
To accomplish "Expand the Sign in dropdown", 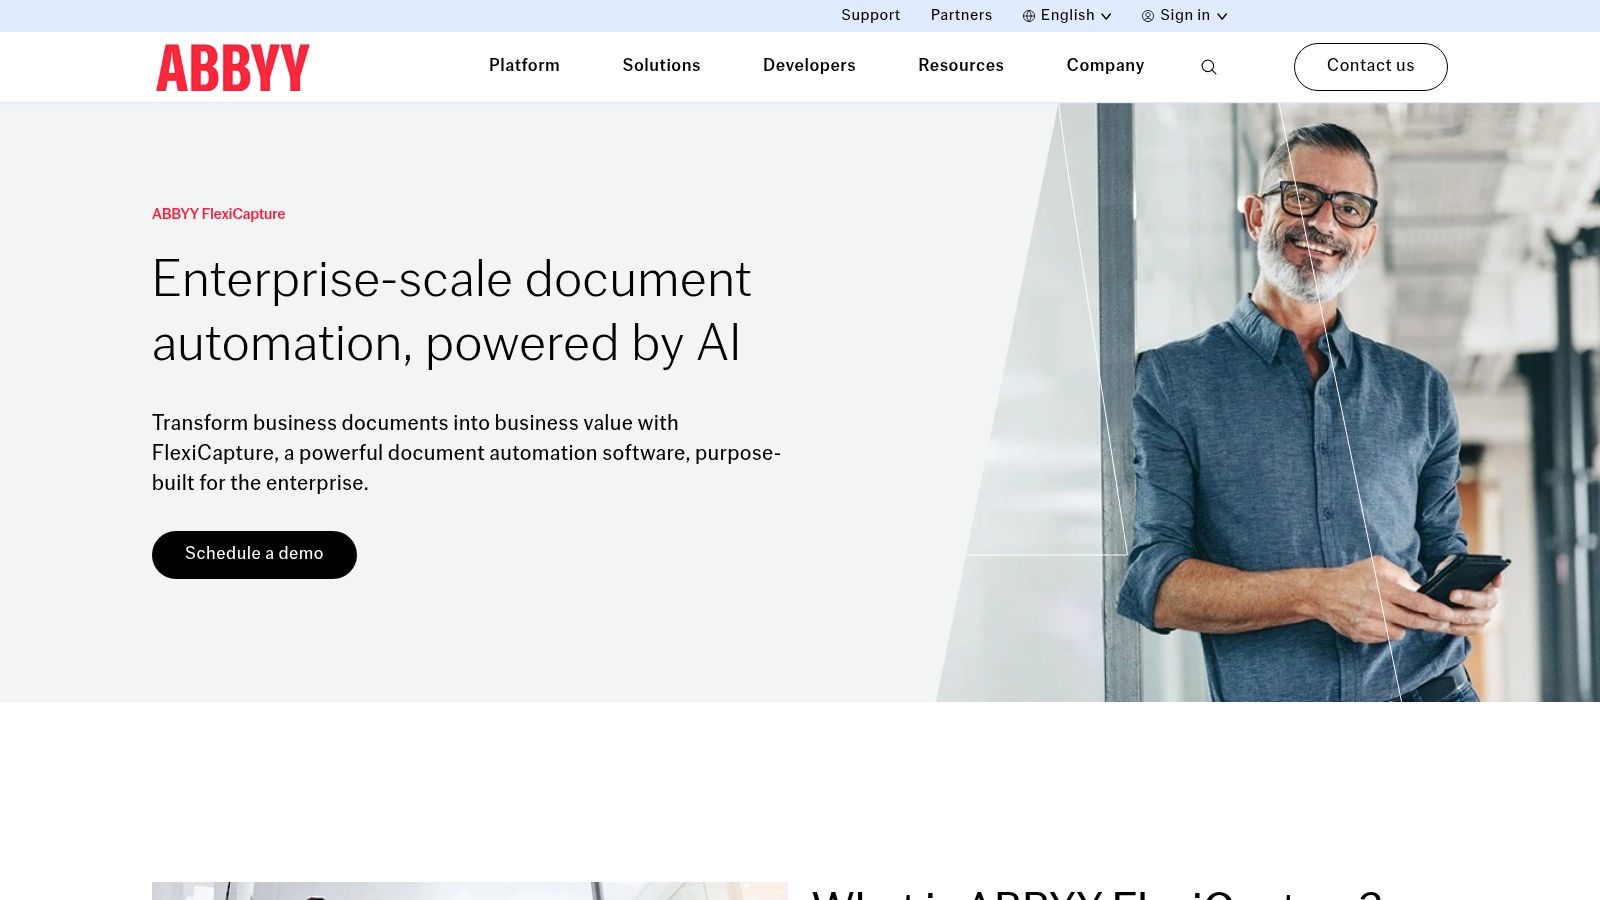I will point(1185,15).
